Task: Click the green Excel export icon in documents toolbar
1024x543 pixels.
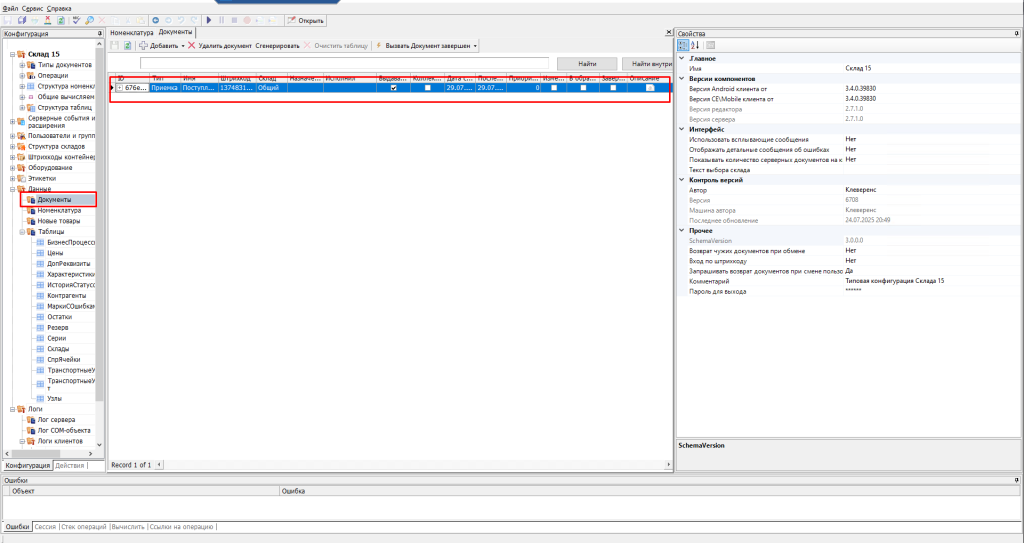Action: pos(127,46)
